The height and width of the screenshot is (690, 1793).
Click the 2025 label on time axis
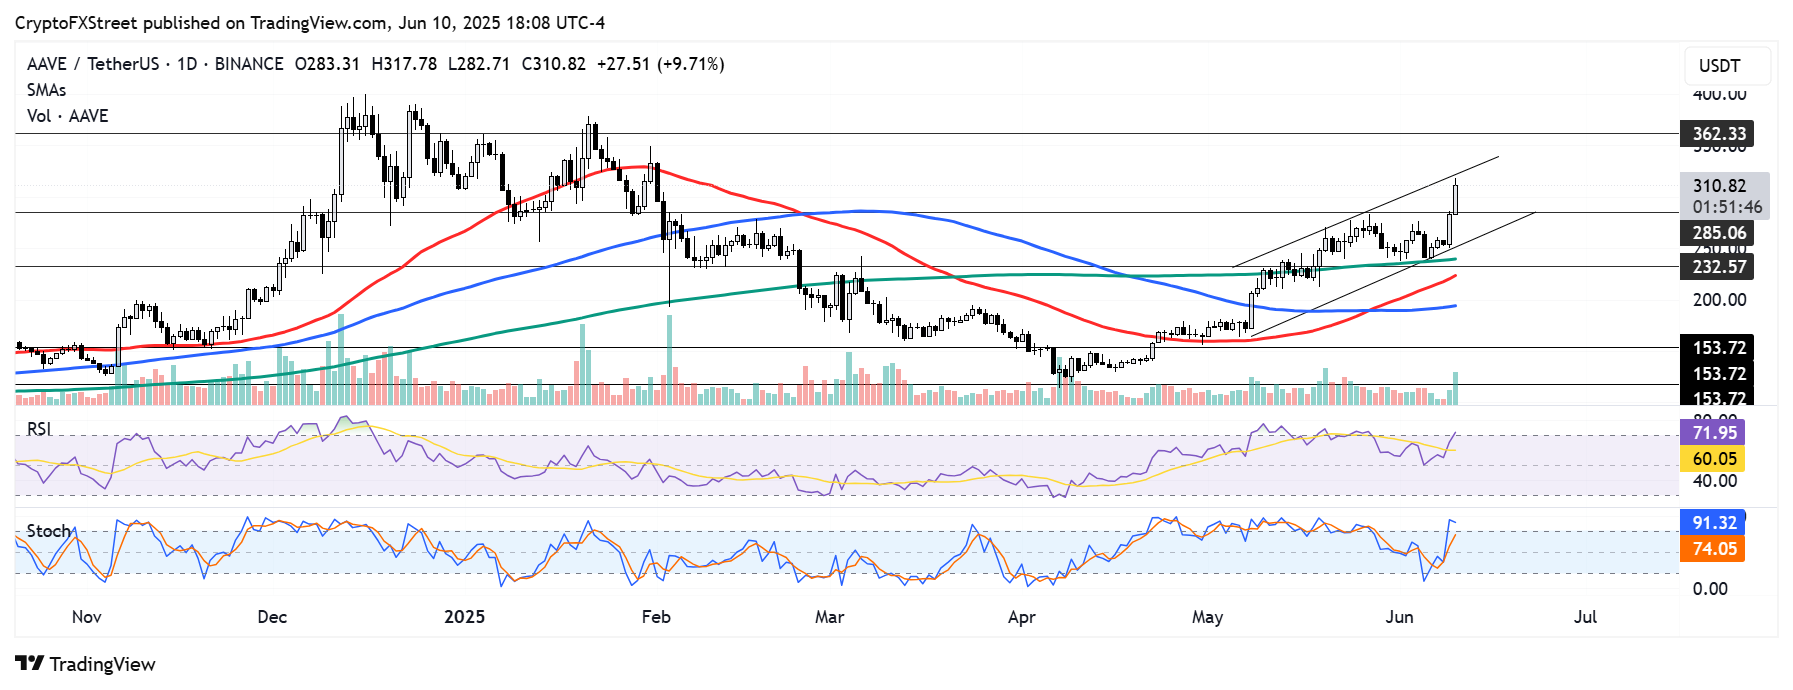tap(464, 617)
